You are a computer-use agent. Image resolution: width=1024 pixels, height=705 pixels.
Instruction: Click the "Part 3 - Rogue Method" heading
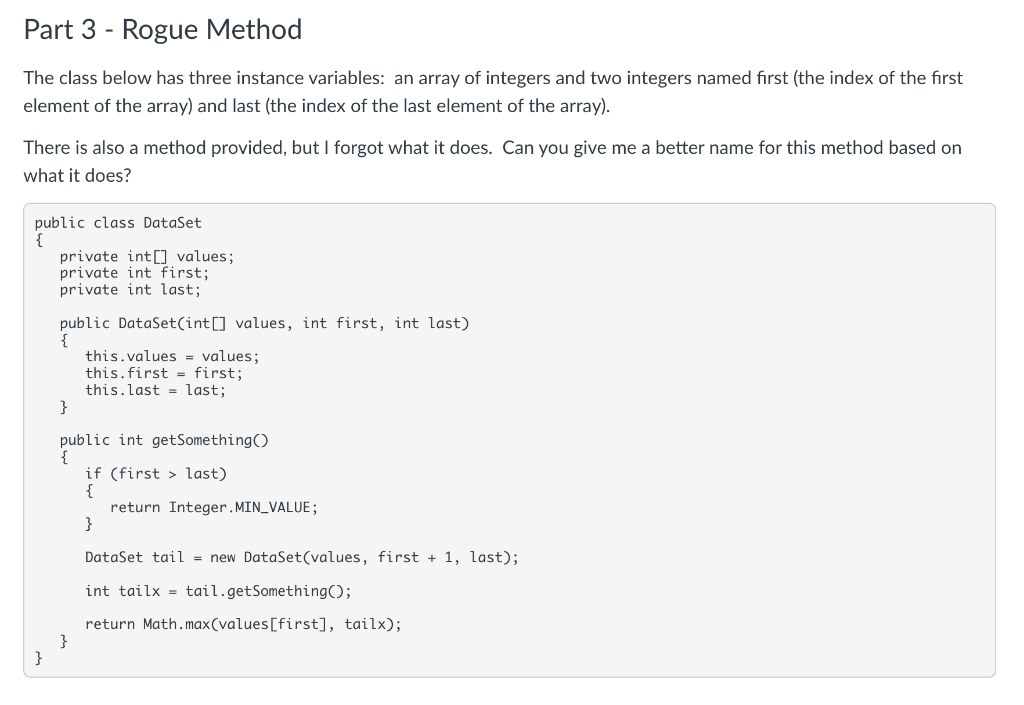point(162,30)
